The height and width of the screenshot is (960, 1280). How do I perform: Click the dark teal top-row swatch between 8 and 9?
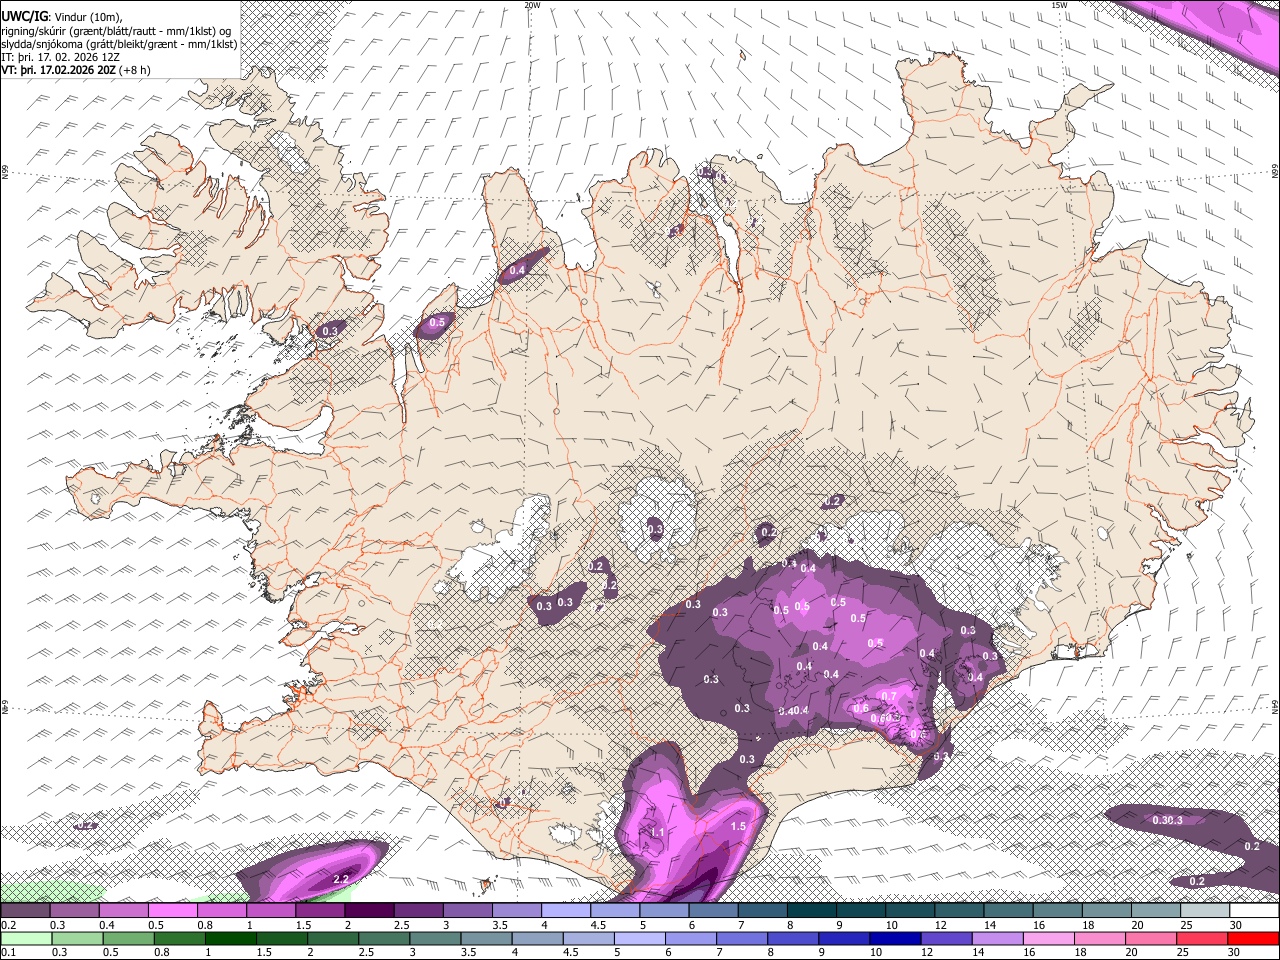[x=812, y=910]
